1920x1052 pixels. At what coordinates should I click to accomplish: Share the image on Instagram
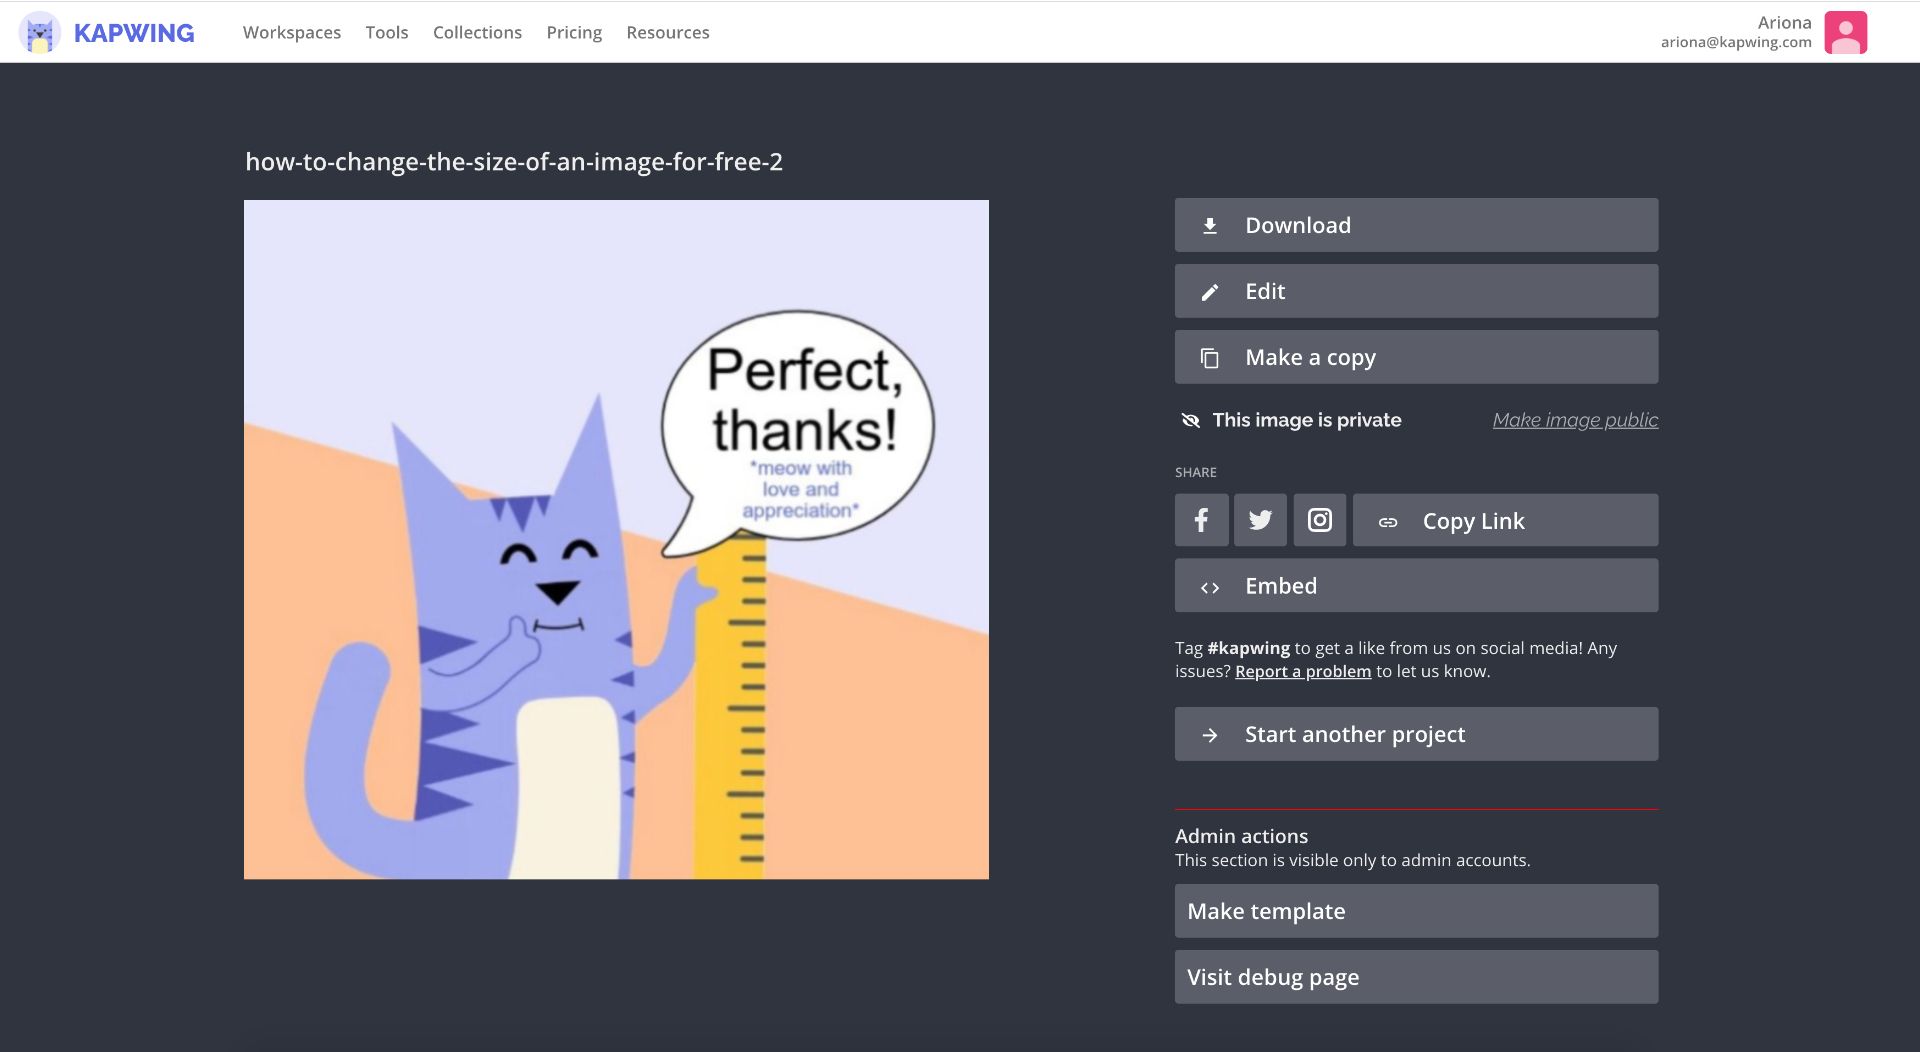(1319, 520)
